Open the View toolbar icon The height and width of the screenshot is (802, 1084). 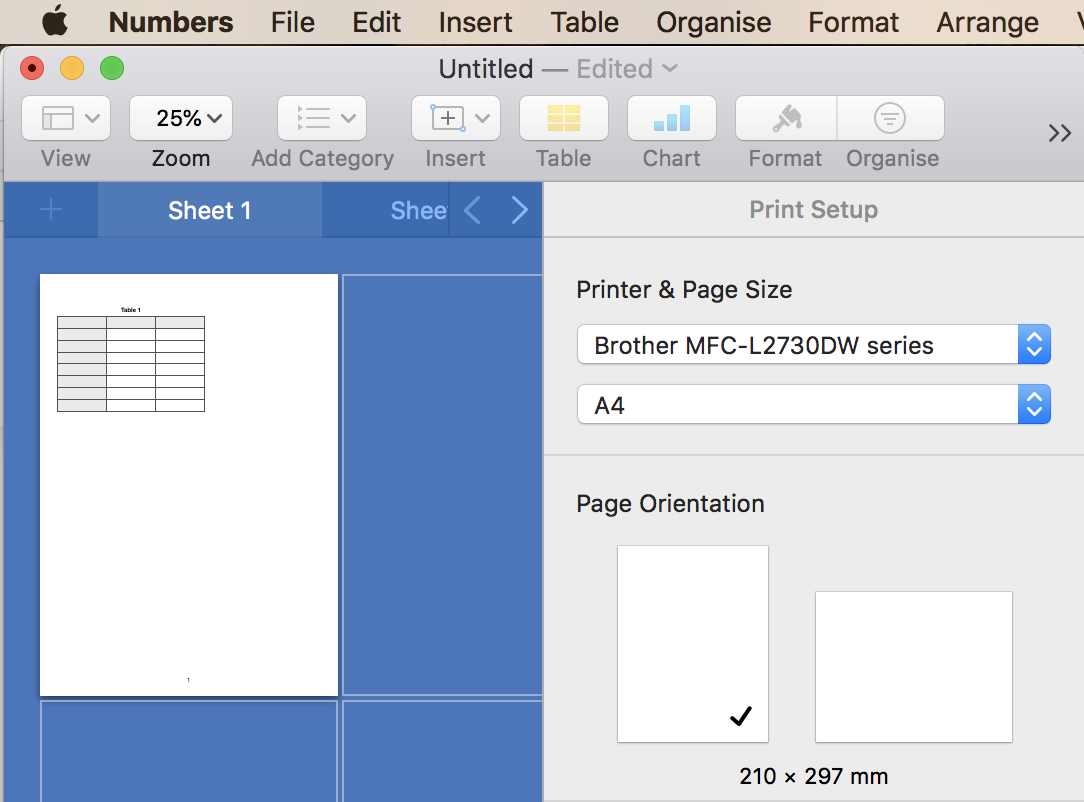coord(66,119)
